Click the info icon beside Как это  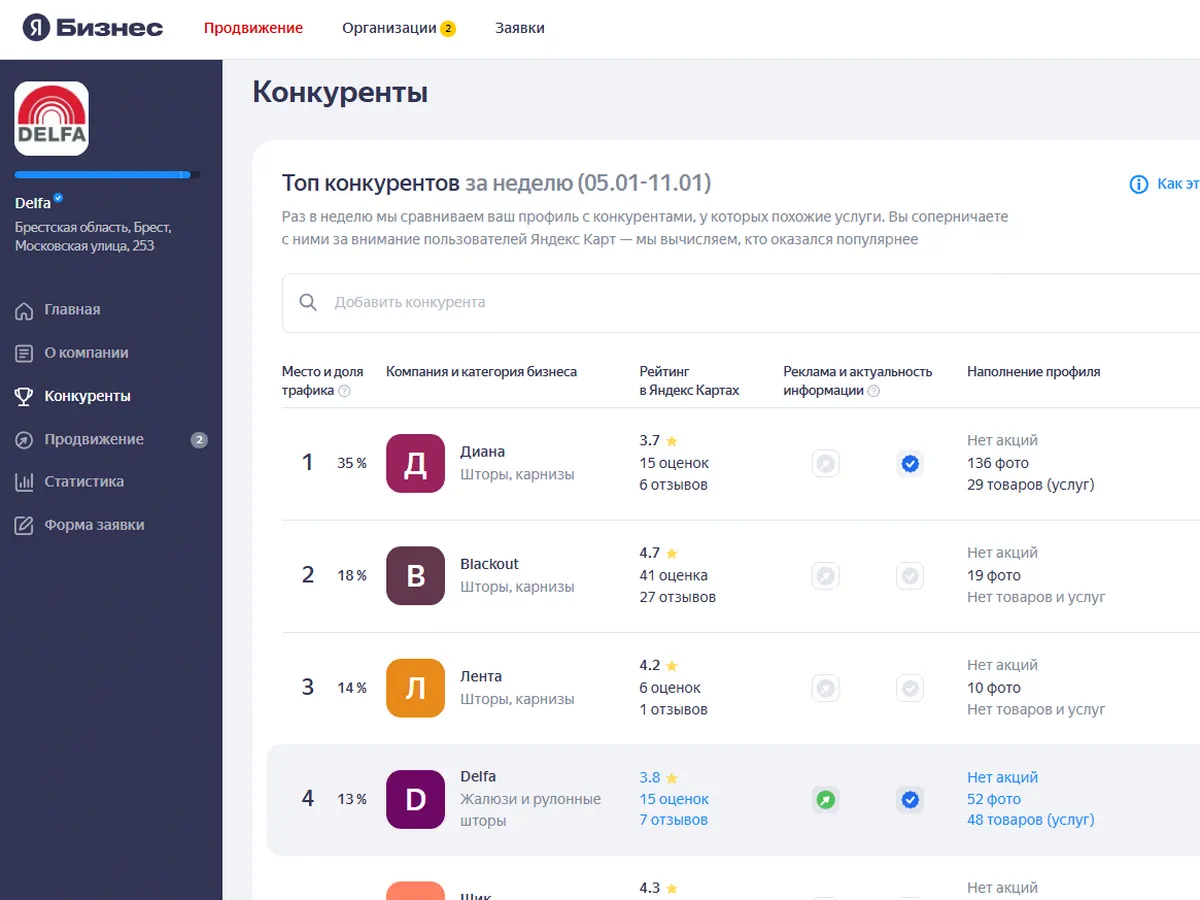coord(1138,184)
